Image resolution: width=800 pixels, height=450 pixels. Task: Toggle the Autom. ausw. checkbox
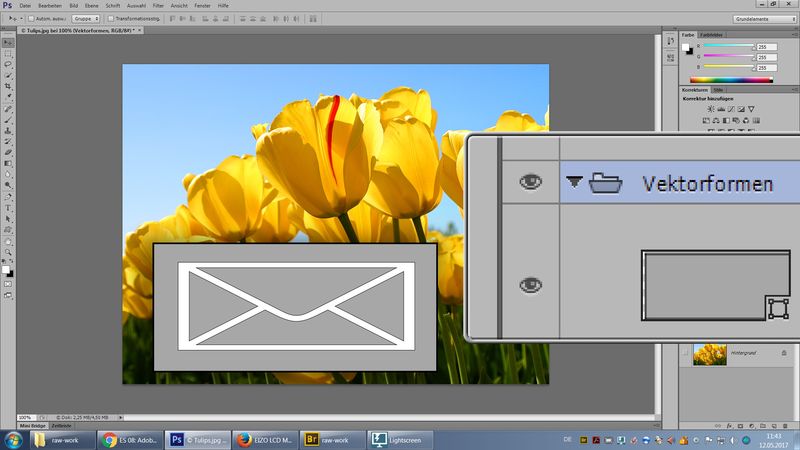coord(31,18)
